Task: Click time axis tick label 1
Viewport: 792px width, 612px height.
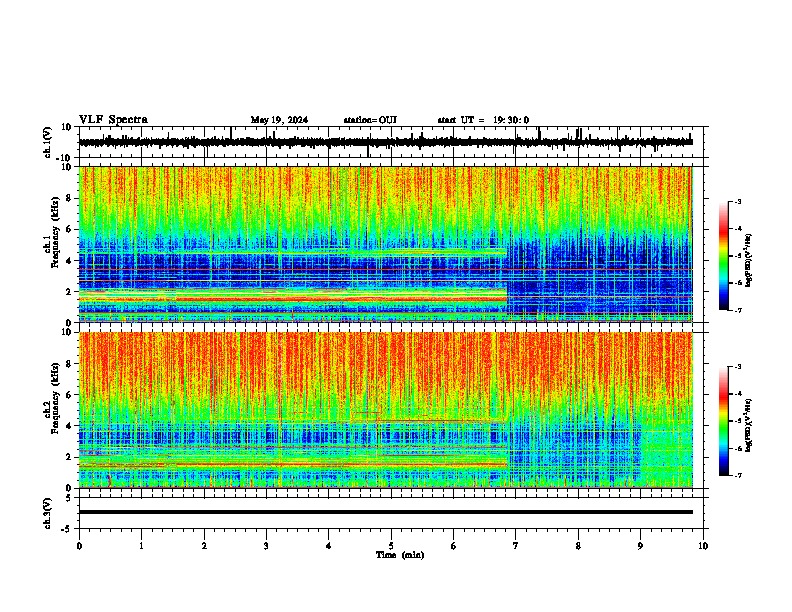Action: 141,546
